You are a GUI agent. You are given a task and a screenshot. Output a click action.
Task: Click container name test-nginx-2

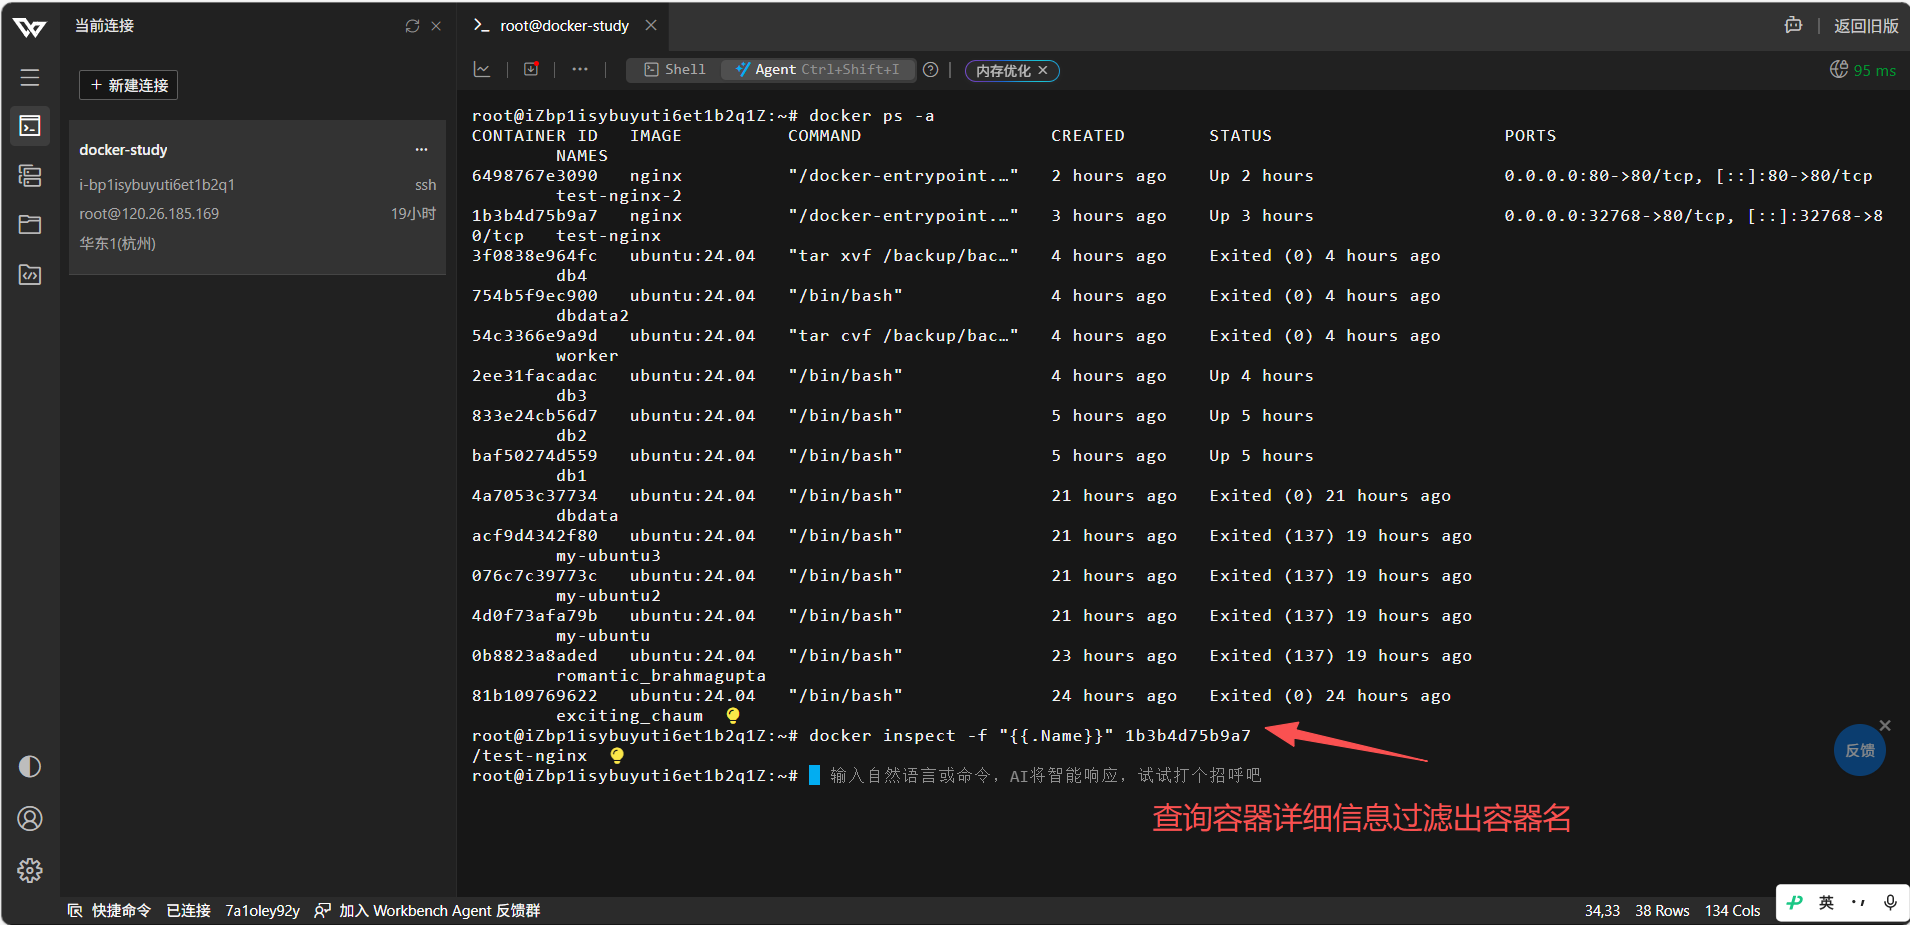pos(619,196)
